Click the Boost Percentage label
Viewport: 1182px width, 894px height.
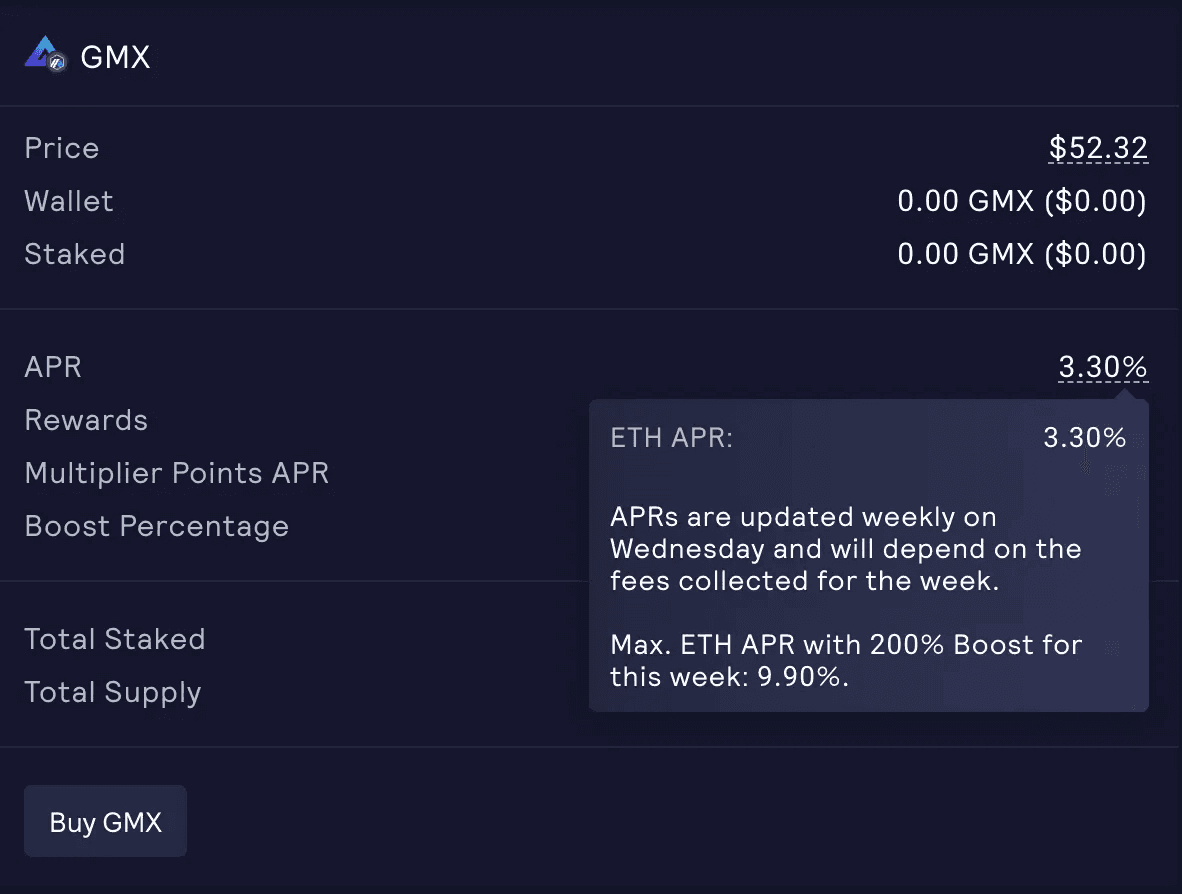click(x=157, y=526)
